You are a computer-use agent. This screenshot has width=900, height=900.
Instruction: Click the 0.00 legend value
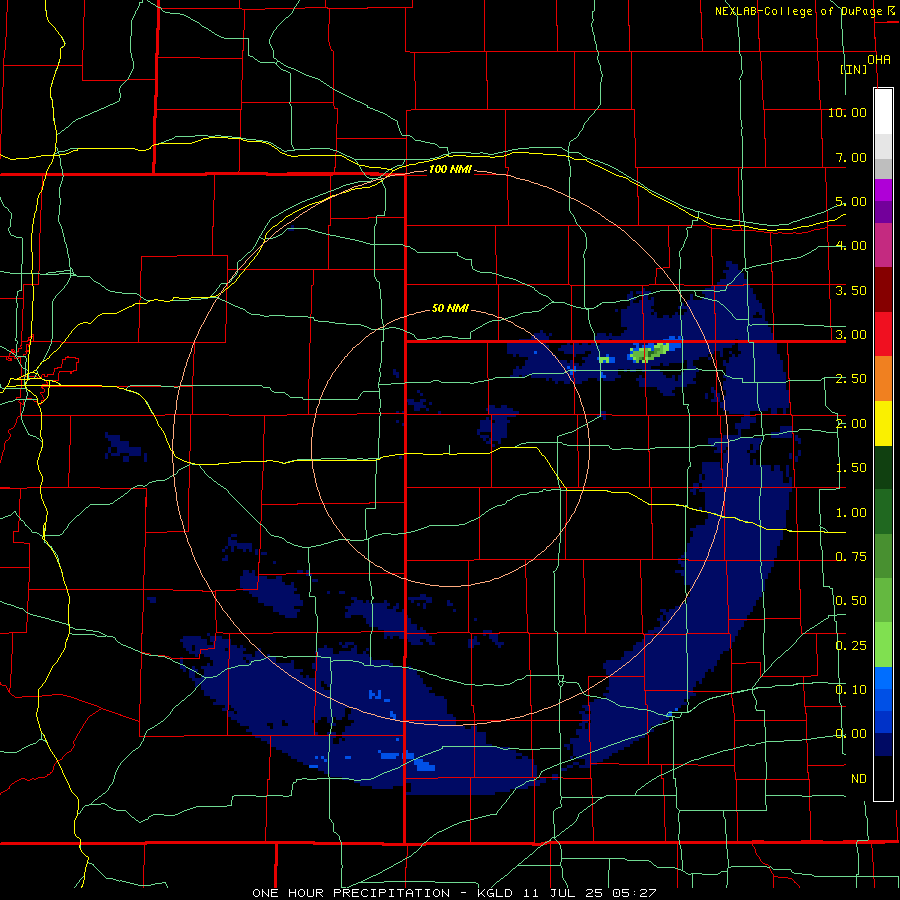point(851,734)
